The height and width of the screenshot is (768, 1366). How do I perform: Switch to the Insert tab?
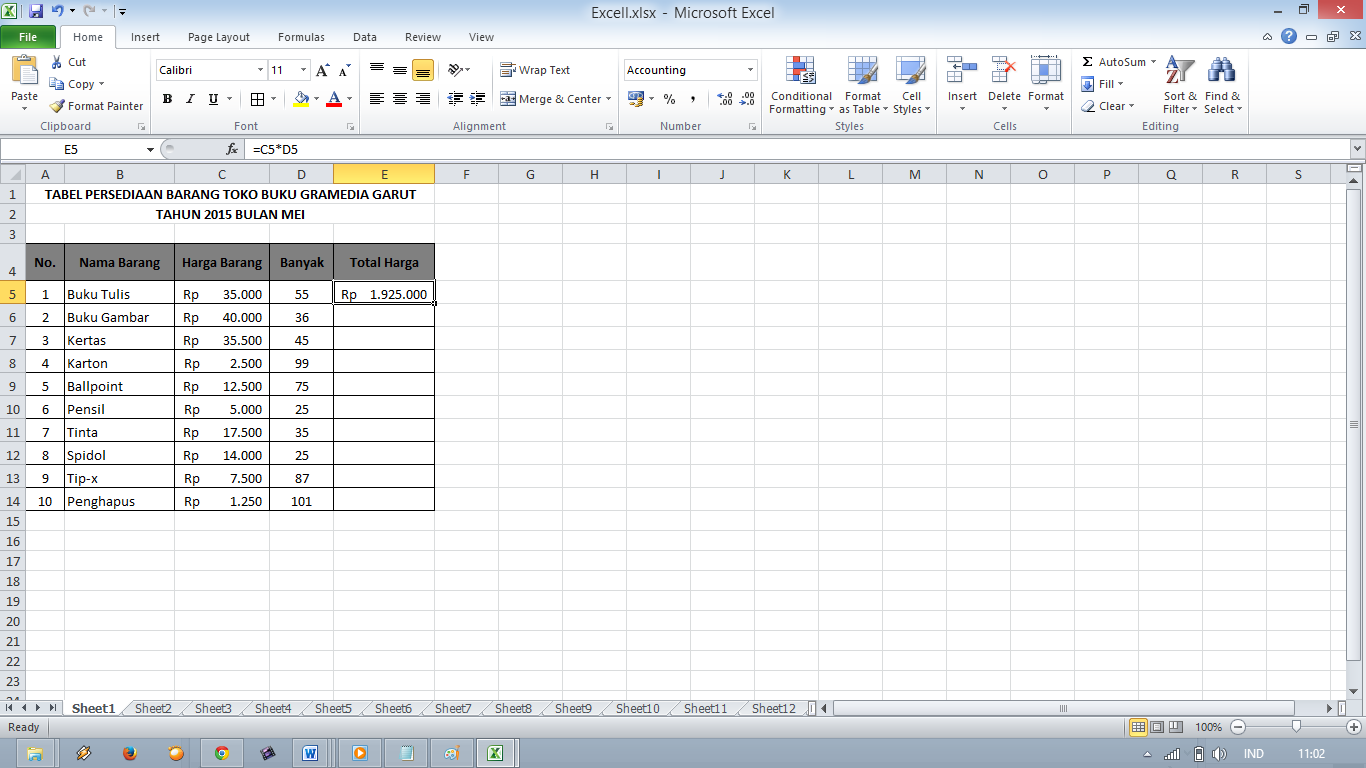145,37
